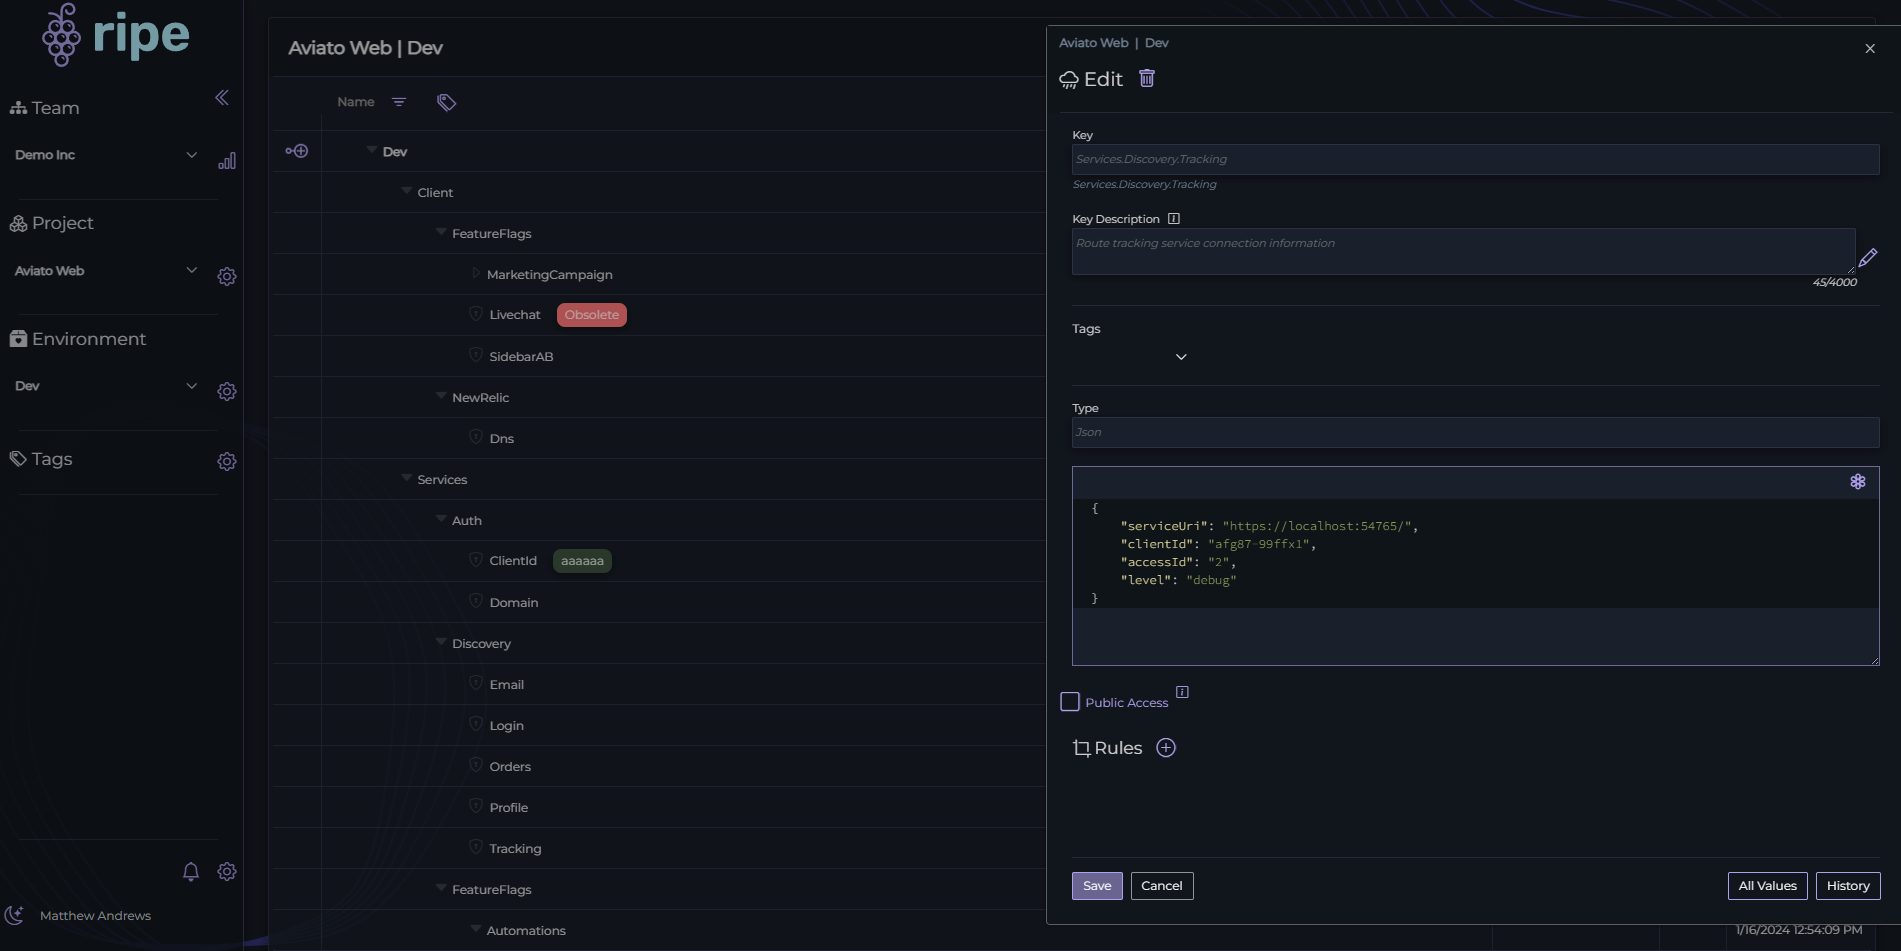This screenshot has height=951, width=1901.
Task: Select the Domain key
Action: click(514, 603)
